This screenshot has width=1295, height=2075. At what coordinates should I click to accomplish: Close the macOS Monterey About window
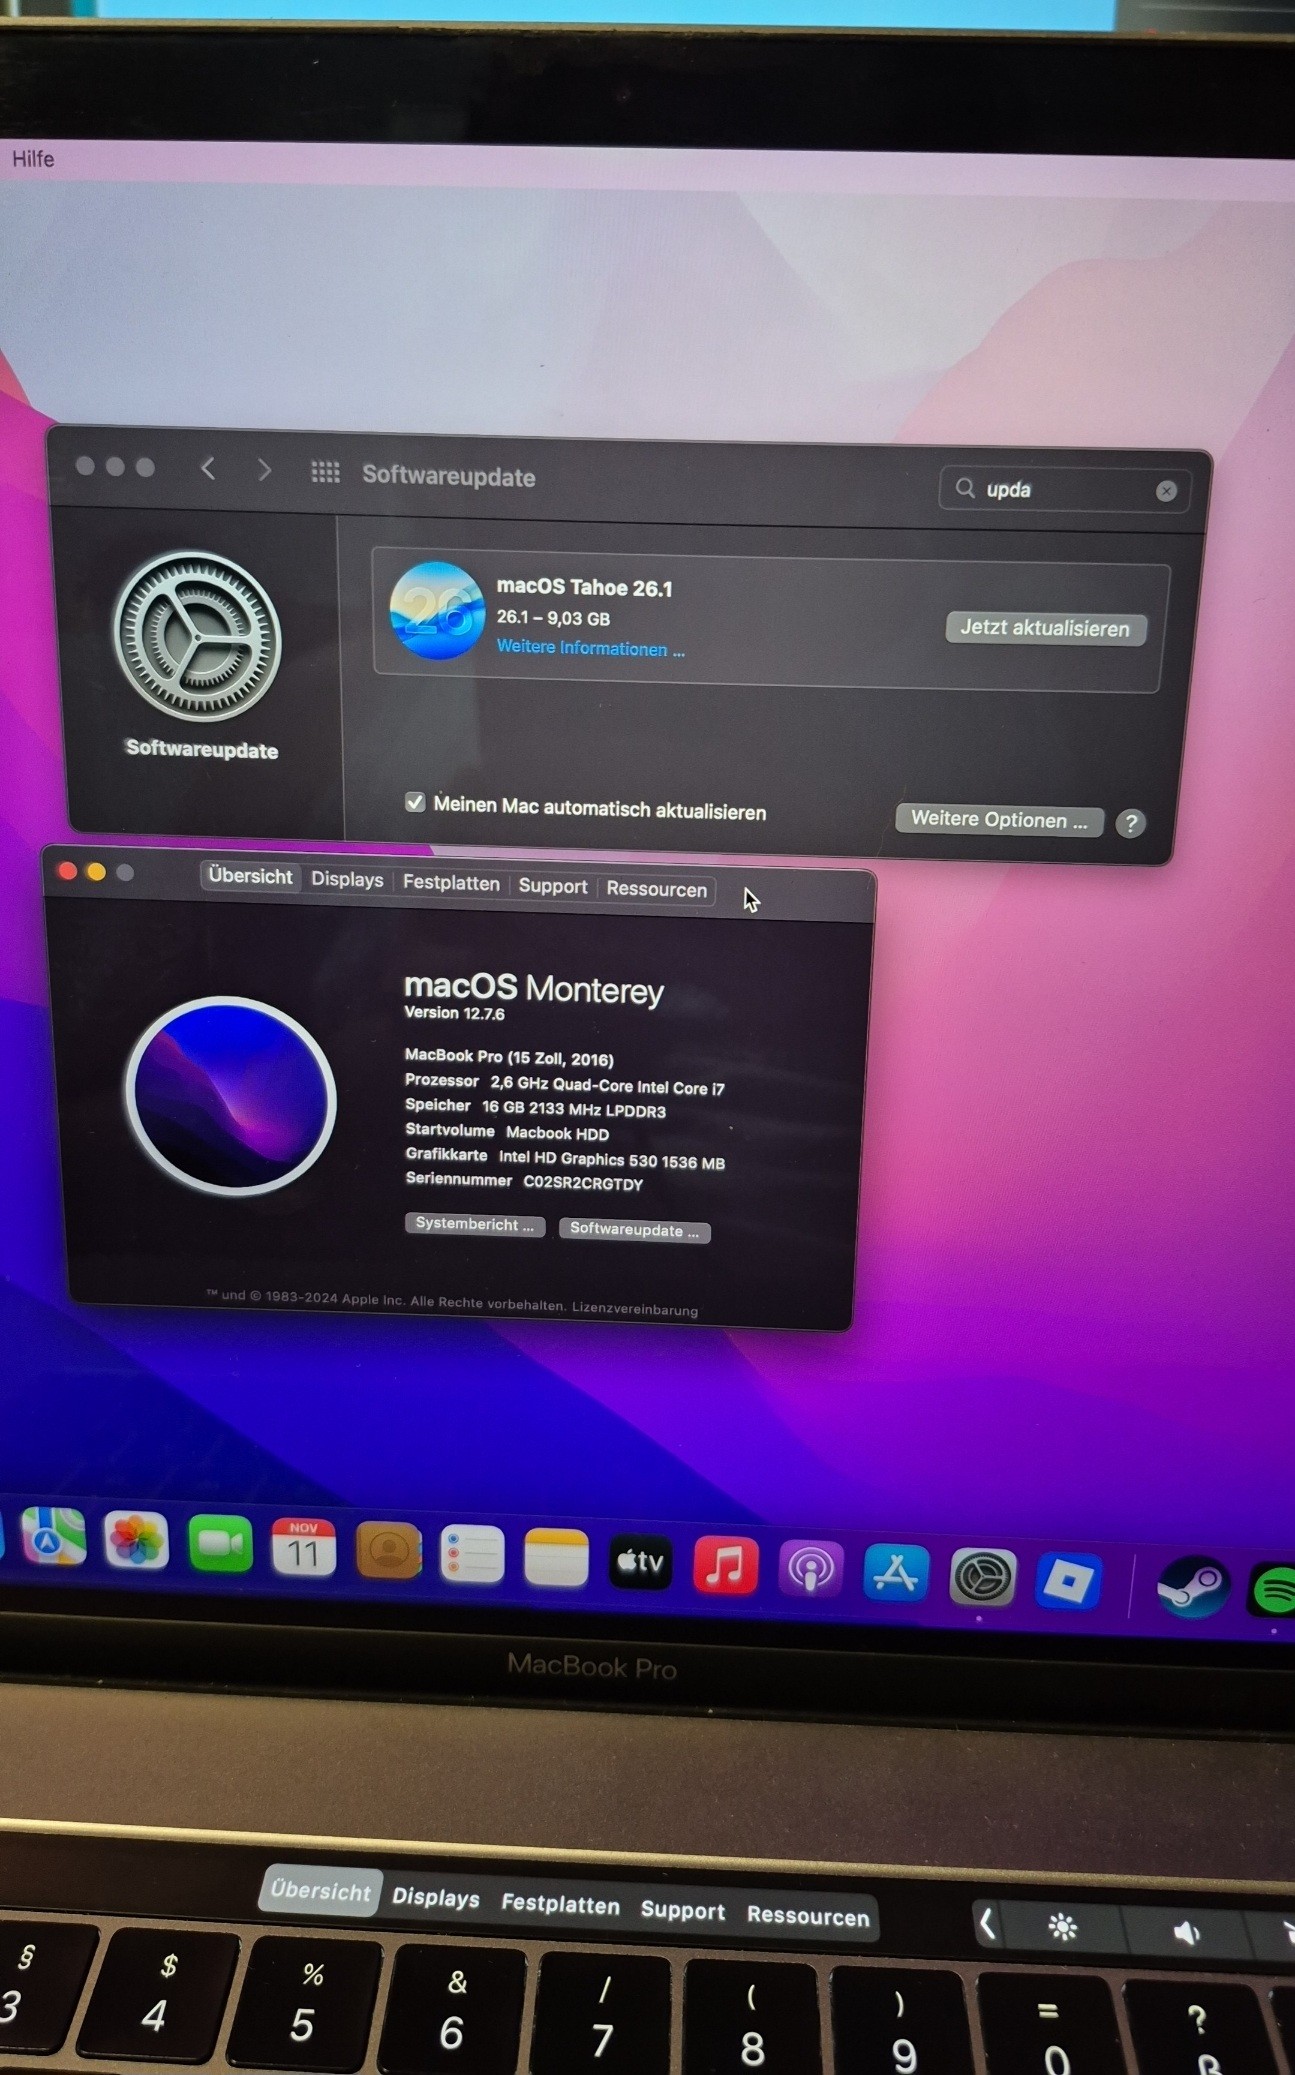click(x=67, y=871)
